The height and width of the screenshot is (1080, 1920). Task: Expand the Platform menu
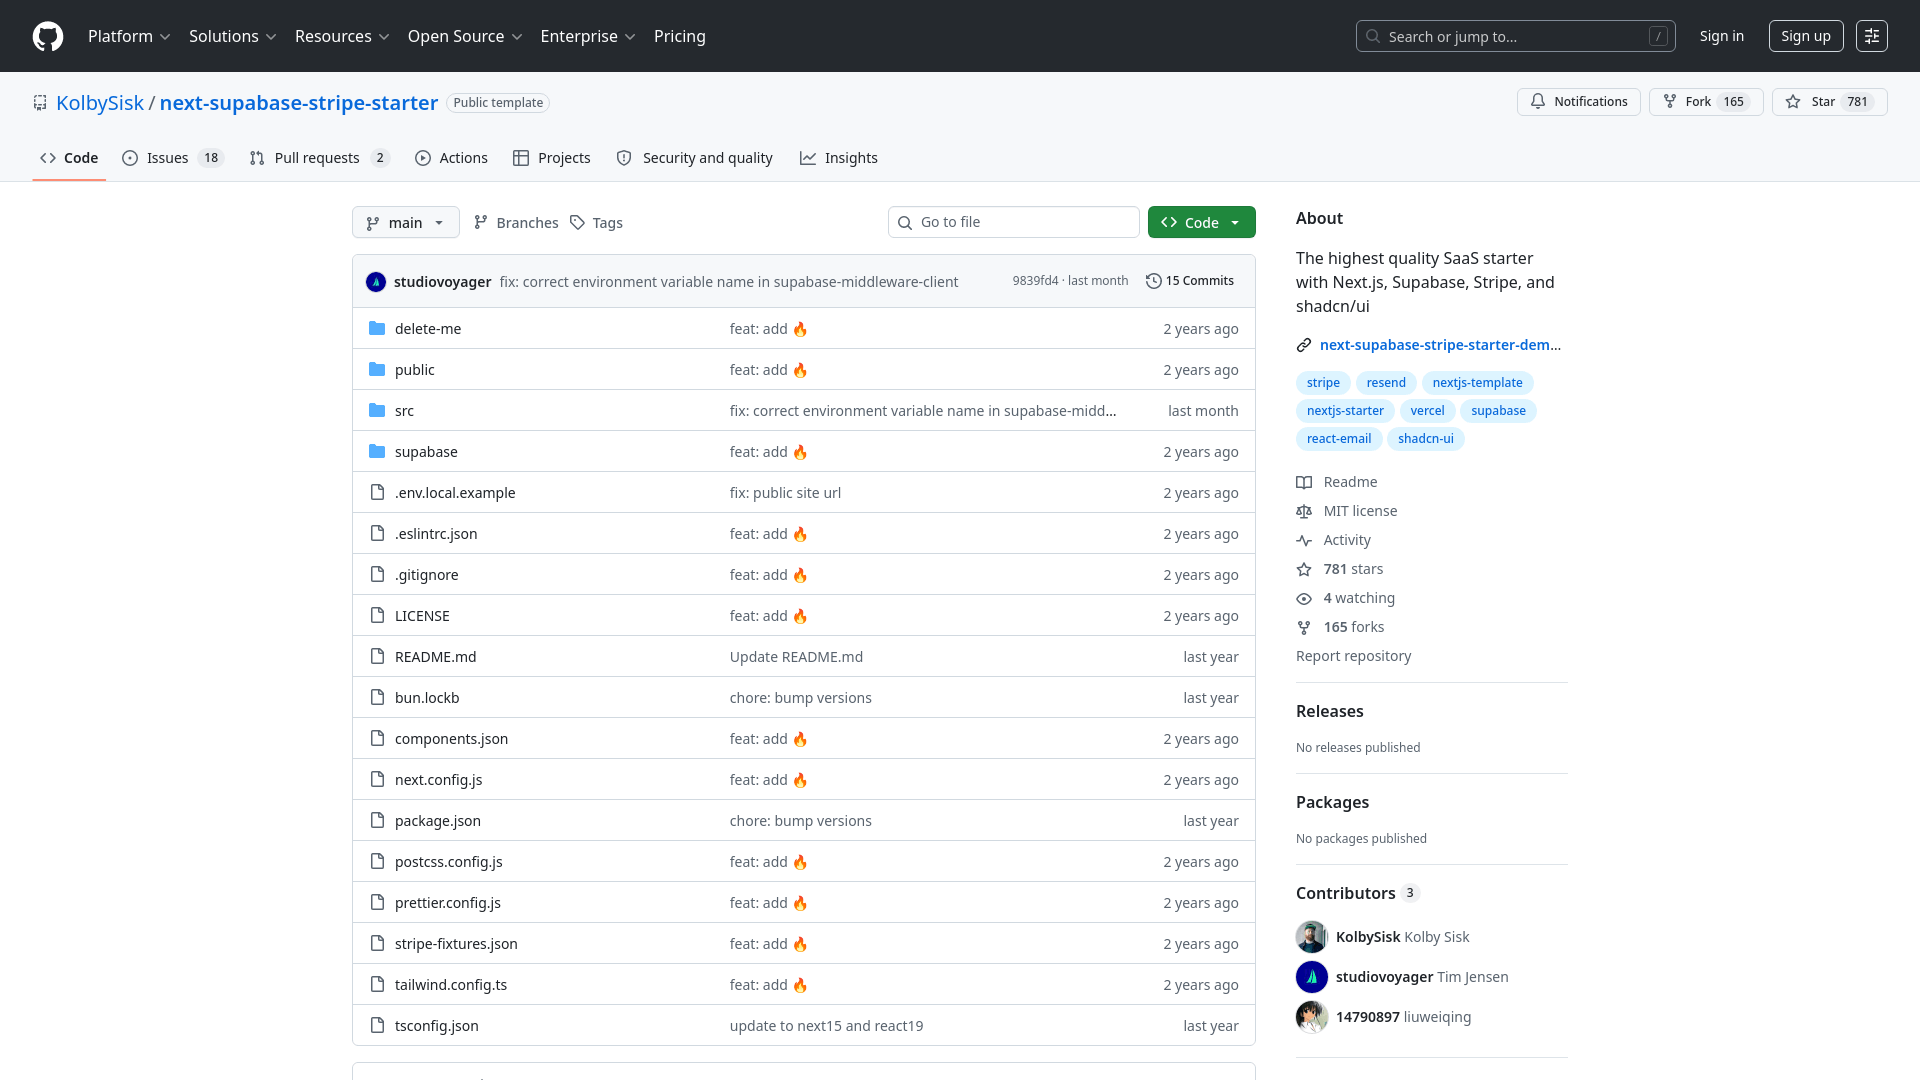pyautogui.click(x=129, y=36)
